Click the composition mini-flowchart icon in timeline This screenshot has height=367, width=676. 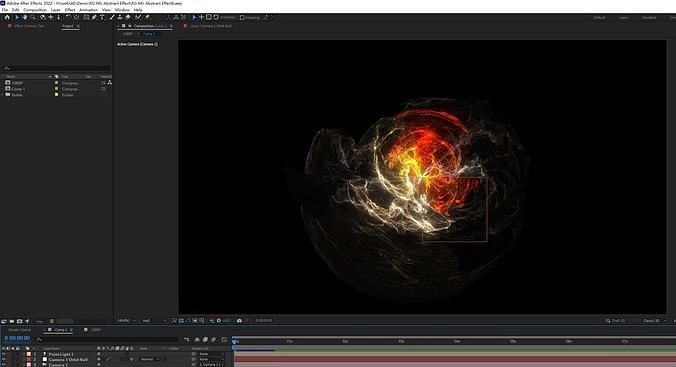click(188, 339)
